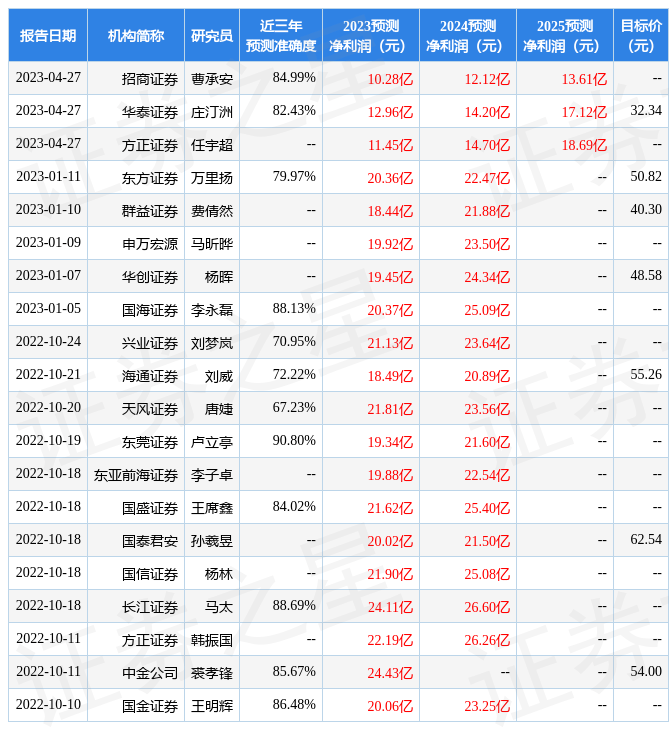669x730 pixels.
Task: Click the 报告日期 column header
Action: coord(48,35)
